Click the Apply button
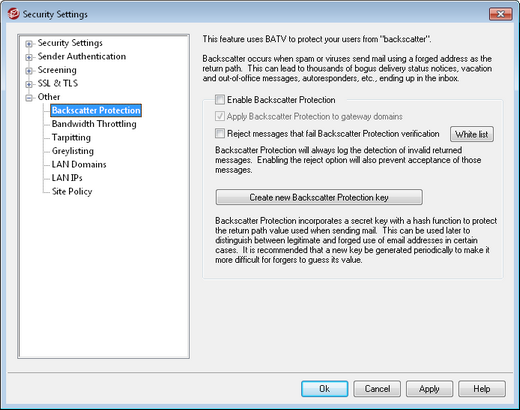The image size is (520, 410). (x=429, y=389)
